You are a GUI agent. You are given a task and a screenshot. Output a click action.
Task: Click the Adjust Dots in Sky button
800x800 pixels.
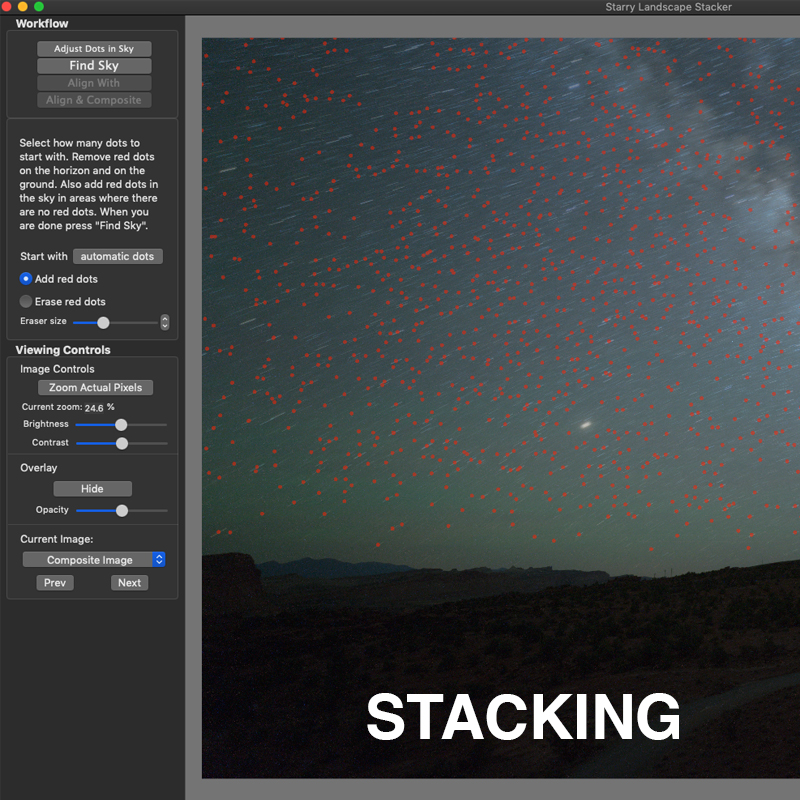[94, 48]
